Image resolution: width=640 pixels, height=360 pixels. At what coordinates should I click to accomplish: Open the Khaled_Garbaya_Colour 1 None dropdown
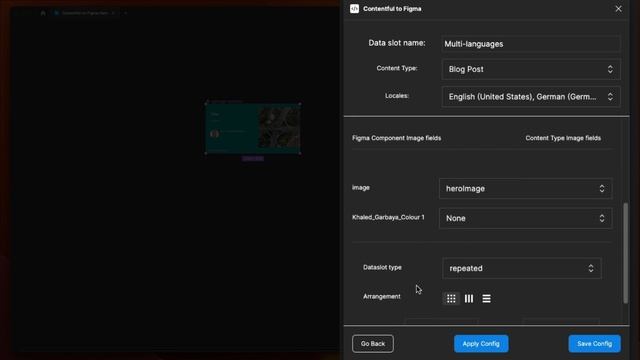(x=525, y=218)
